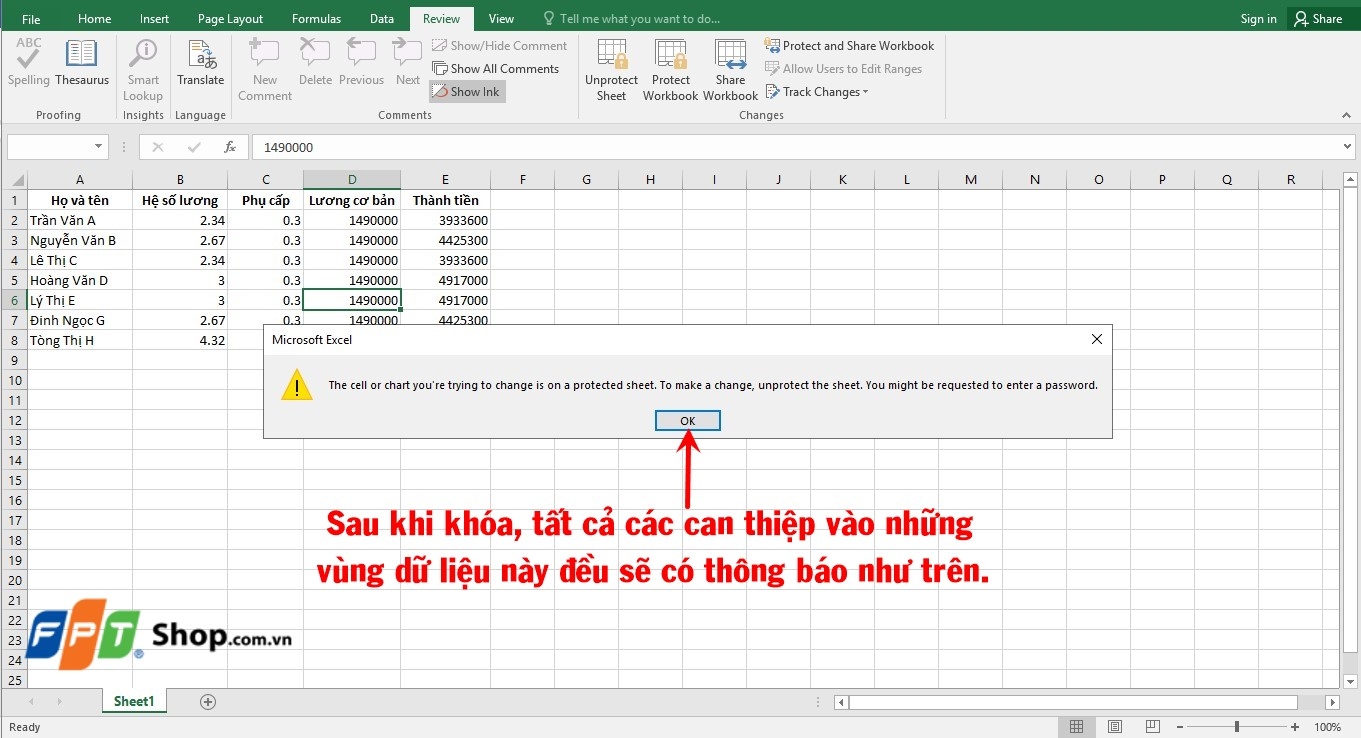Screen dimensions: 1361x738
Task: Switch to the Formulas ribbon tab
Action: pos(316,17)
